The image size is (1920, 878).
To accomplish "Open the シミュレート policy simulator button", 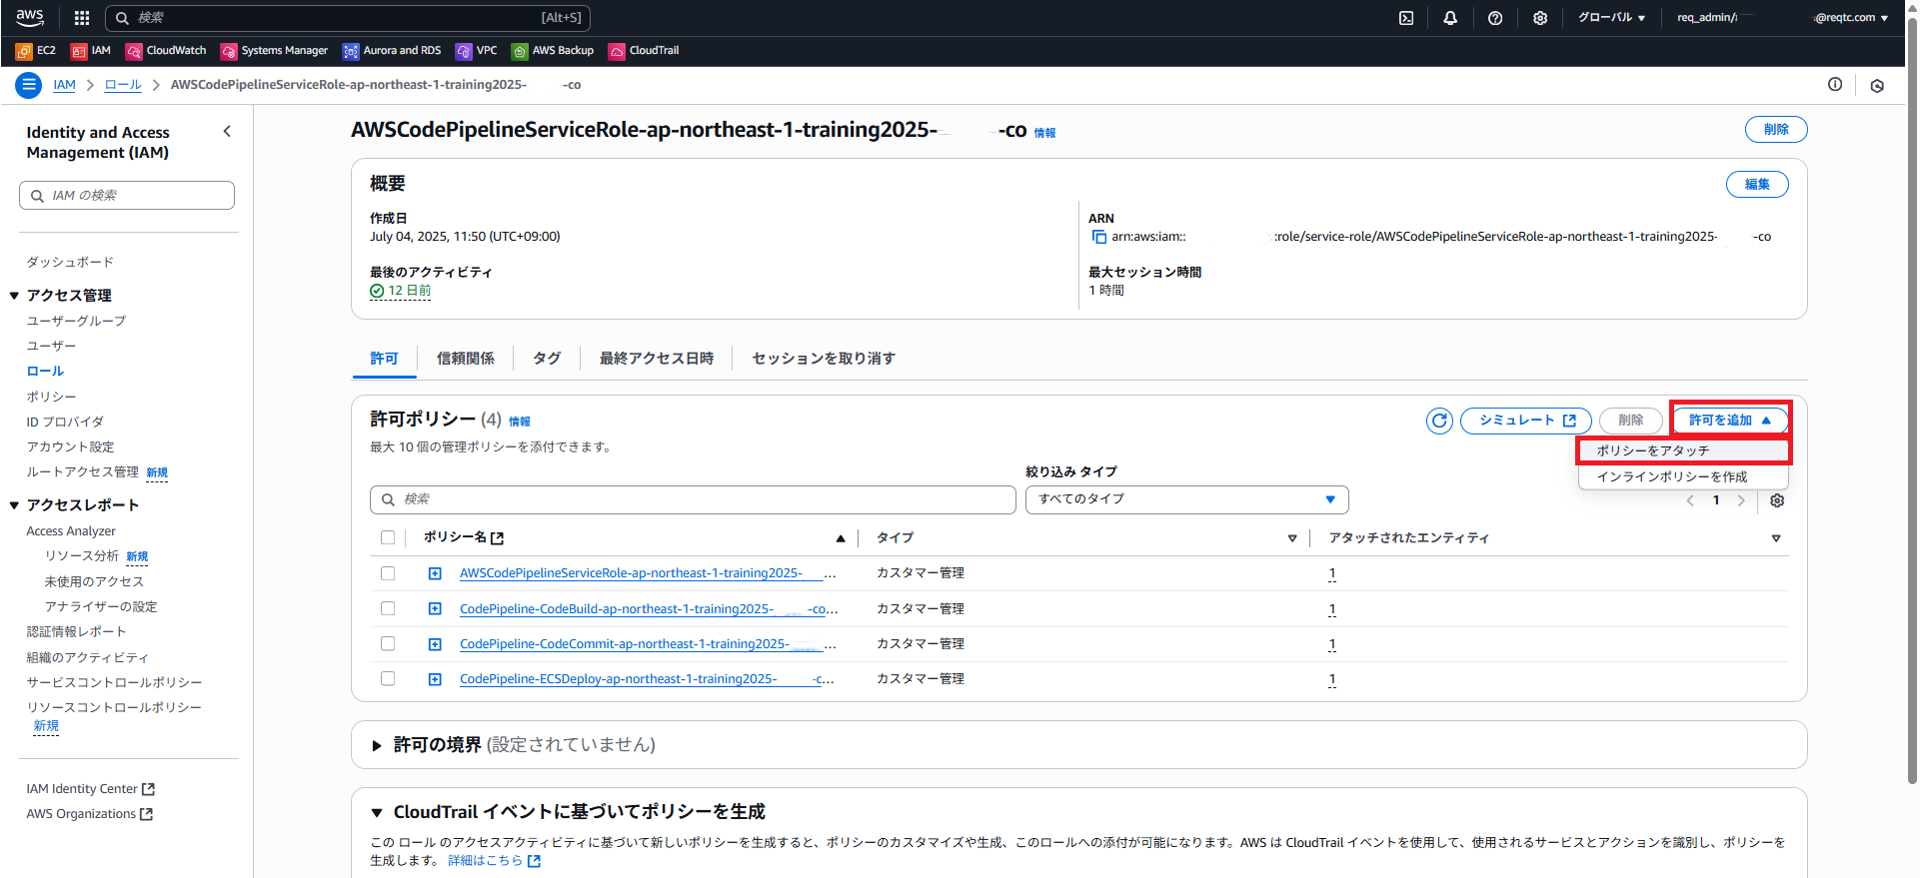I will (x=1526, y=421).
